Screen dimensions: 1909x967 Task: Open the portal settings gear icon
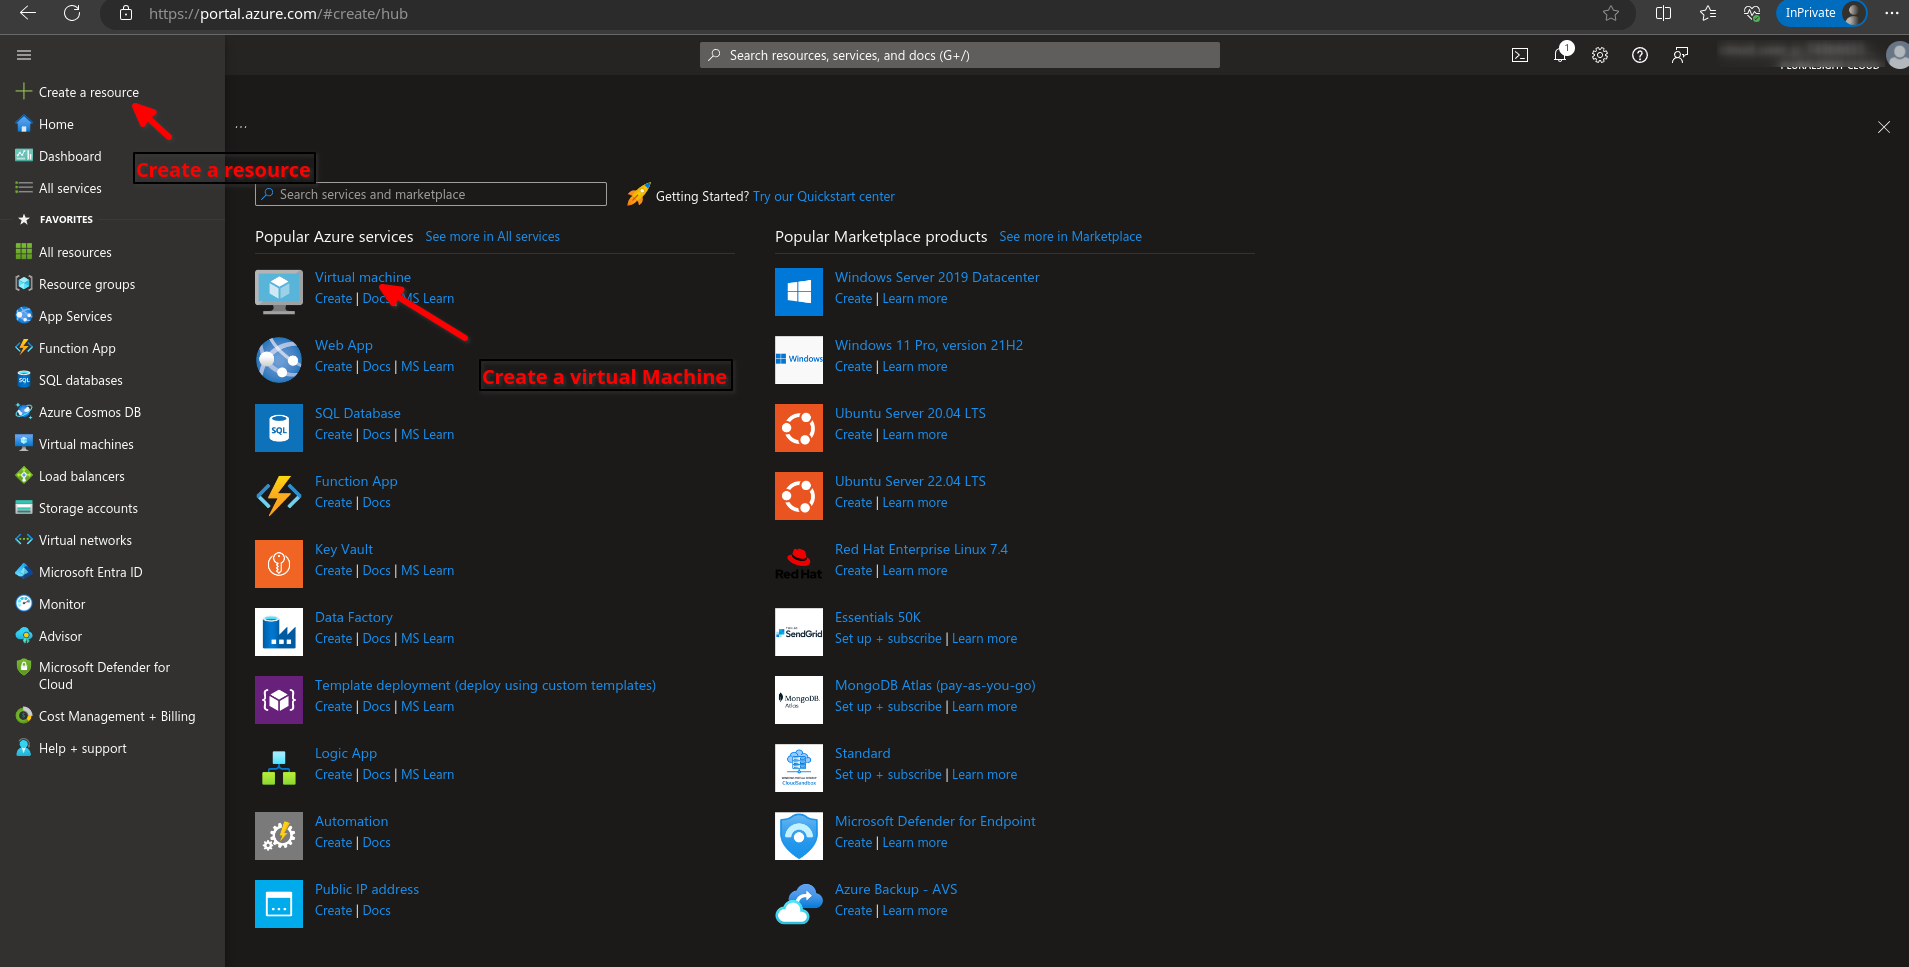pyautogui.click(x=1600, y=56)
